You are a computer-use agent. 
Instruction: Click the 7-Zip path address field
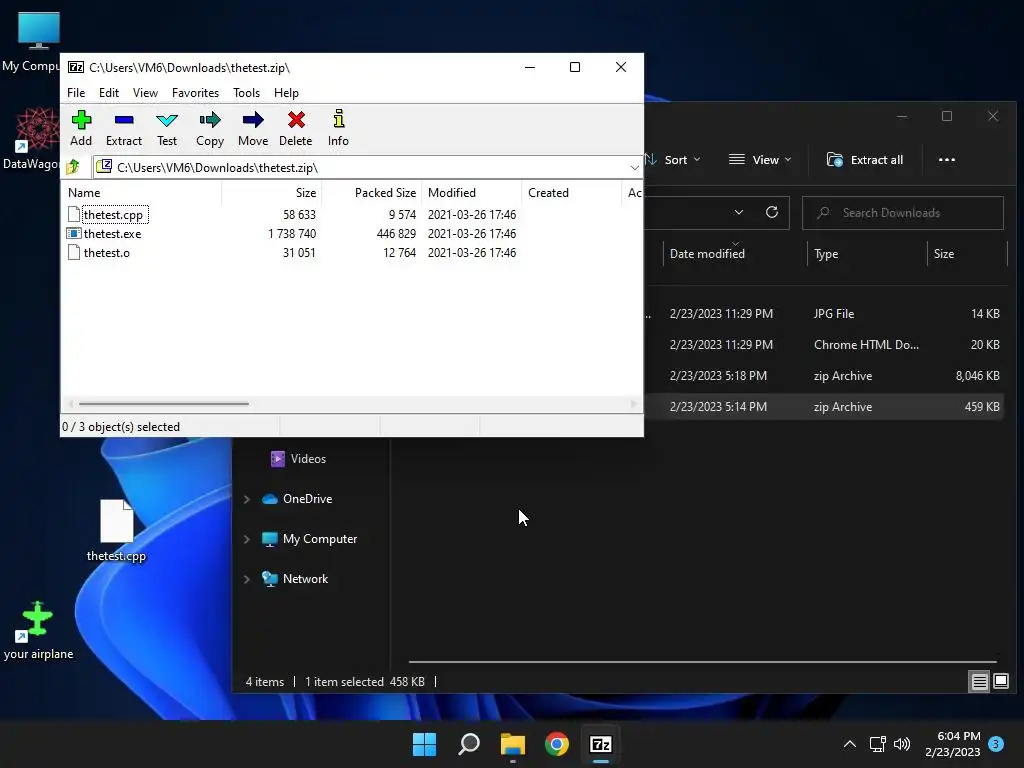[368, 168]
